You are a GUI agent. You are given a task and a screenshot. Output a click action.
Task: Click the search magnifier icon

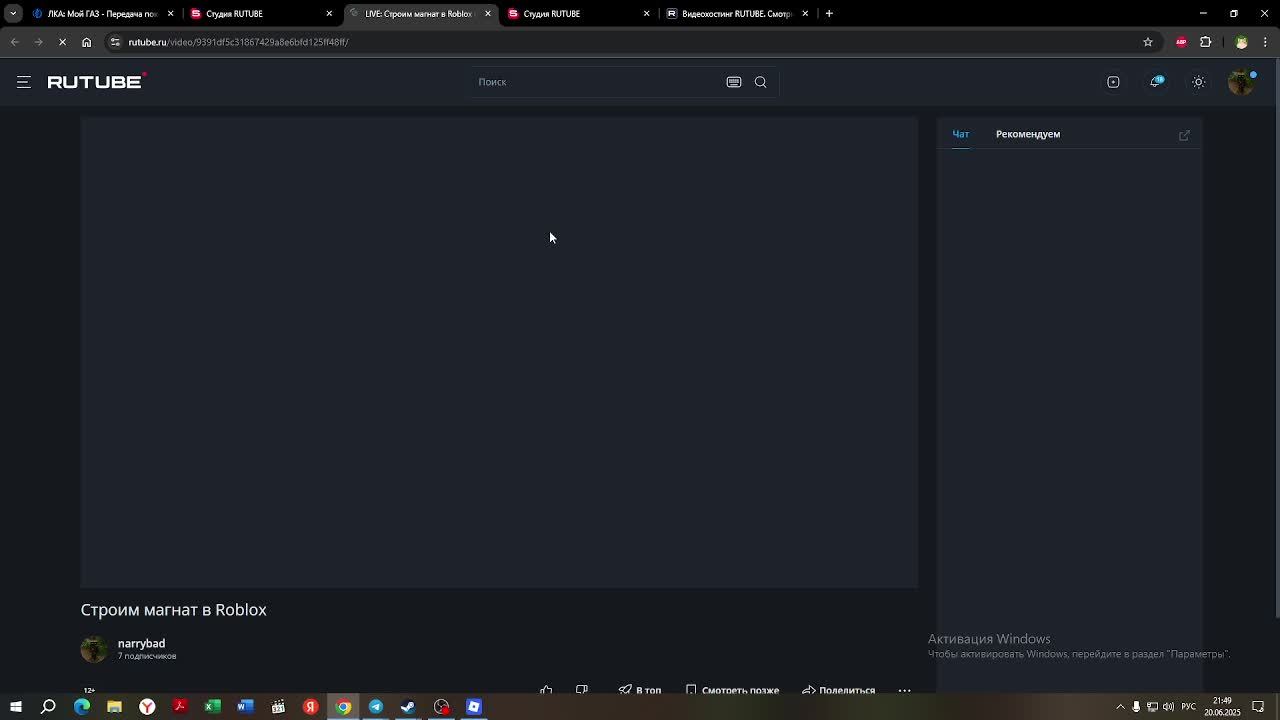pos(761,82)
